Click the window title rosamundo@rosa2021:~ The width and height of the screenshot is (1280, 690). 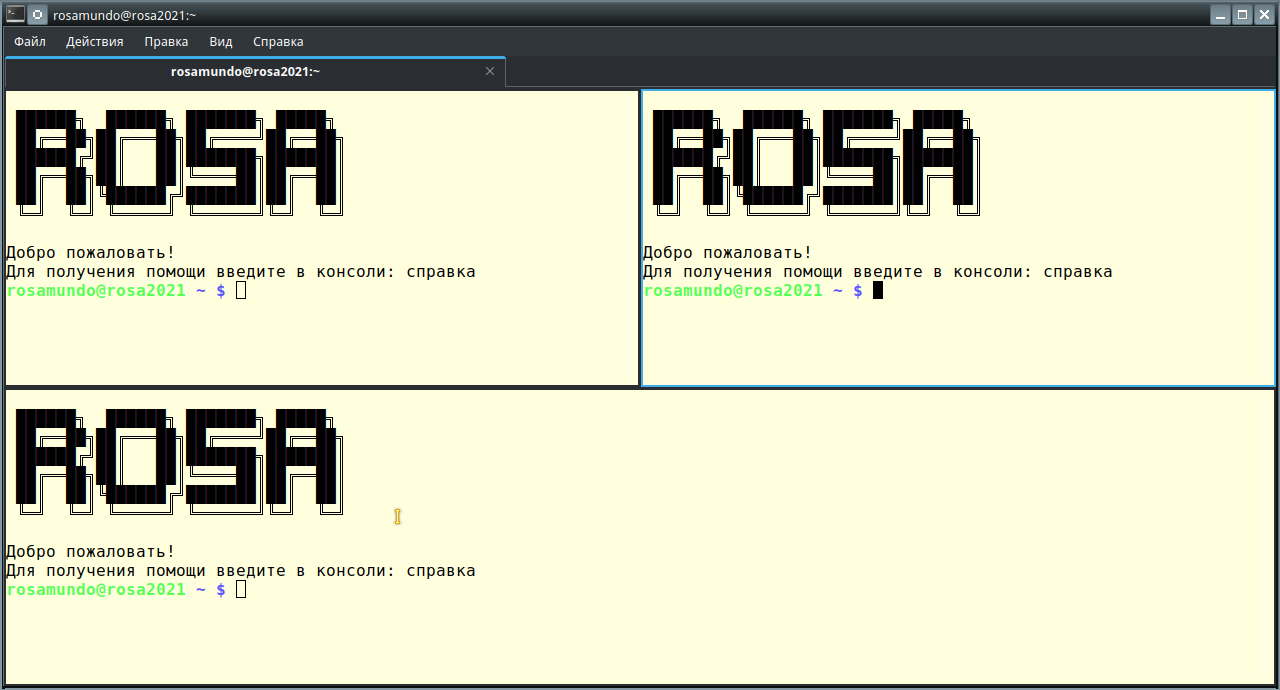click(x=125, y=16)
